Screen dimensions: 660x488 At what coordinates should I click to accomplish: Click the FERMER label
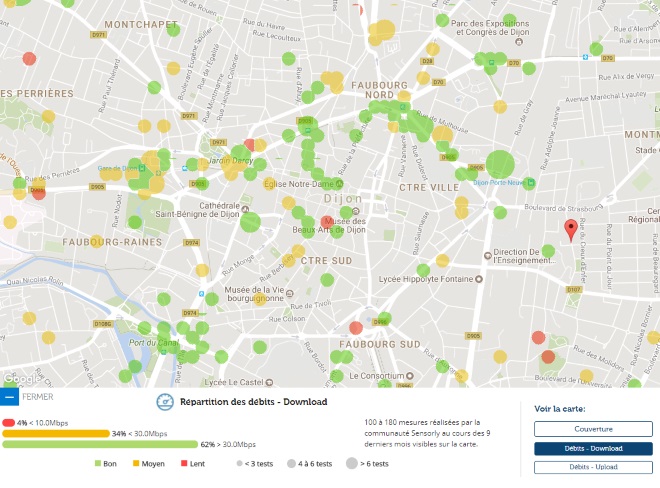(x=37, y=397)
